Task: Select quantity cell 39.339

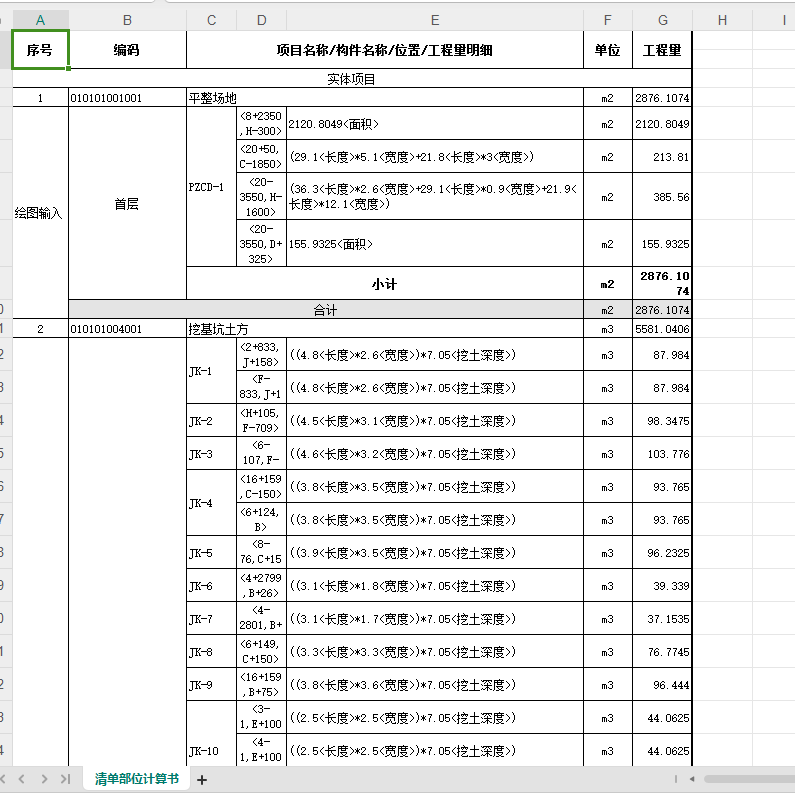Action: coord(662,586)
